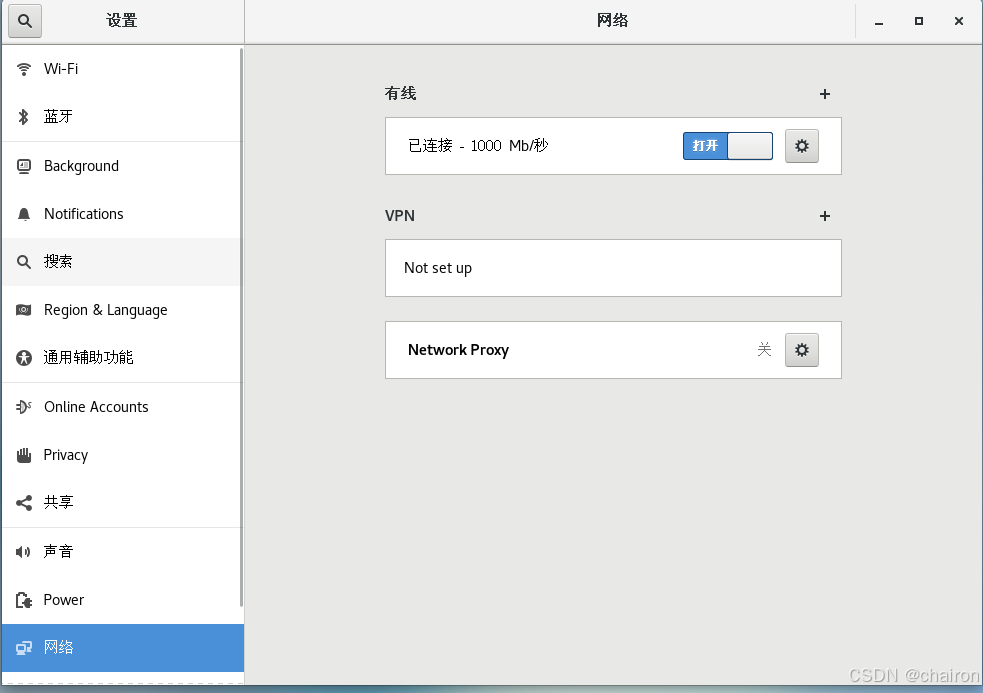This screenshot has height=693, width=983.
Task: Click the Network Proxy row label
Action: pos(458,350)
